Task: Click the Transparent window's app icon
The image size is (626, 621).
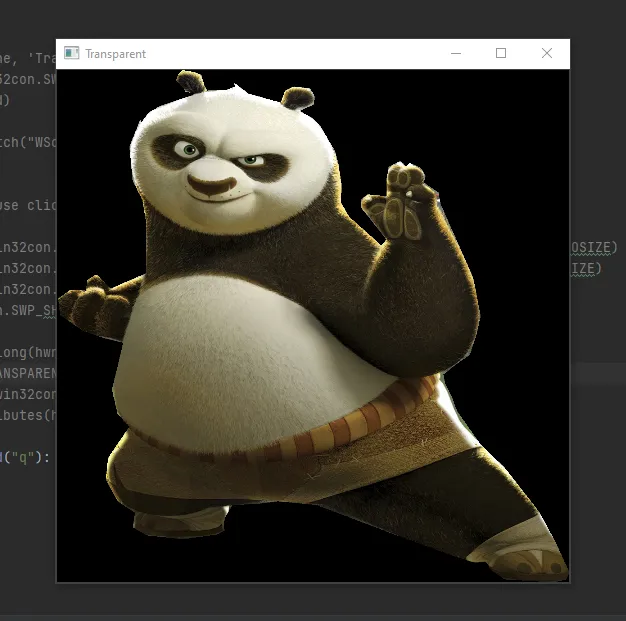Action: (71, 53)
